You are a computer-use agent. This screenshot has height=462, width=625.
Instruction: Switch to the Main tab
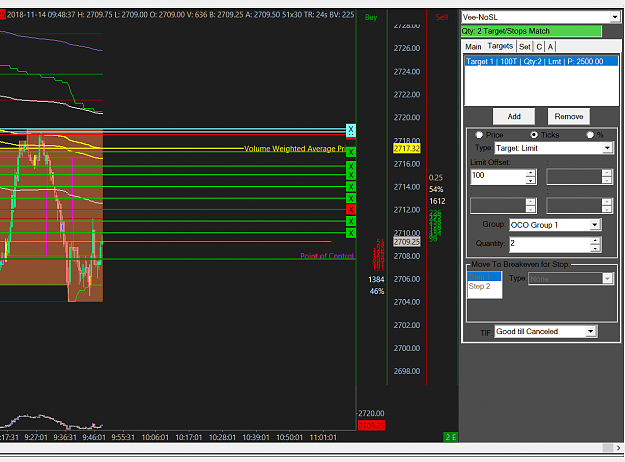click(473, 47)
